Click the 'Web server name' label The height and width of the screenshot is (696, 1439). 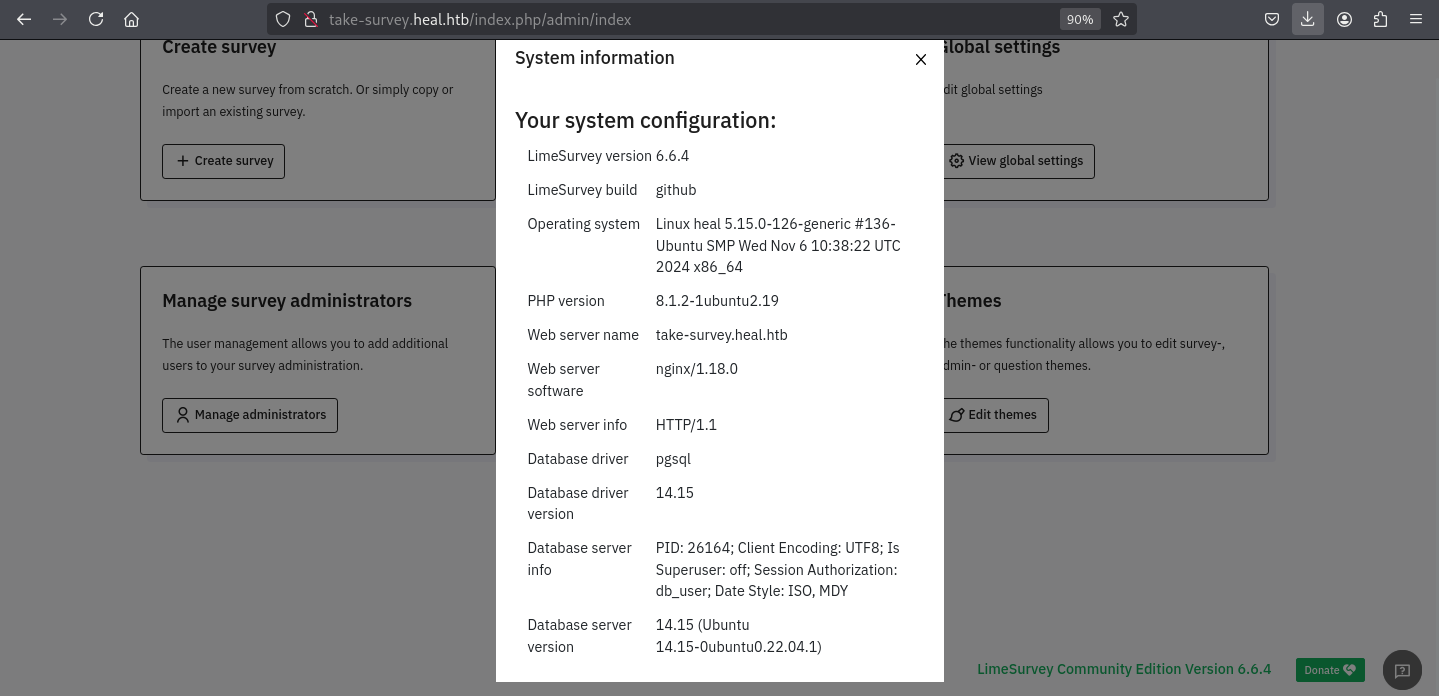pos(583,335)
